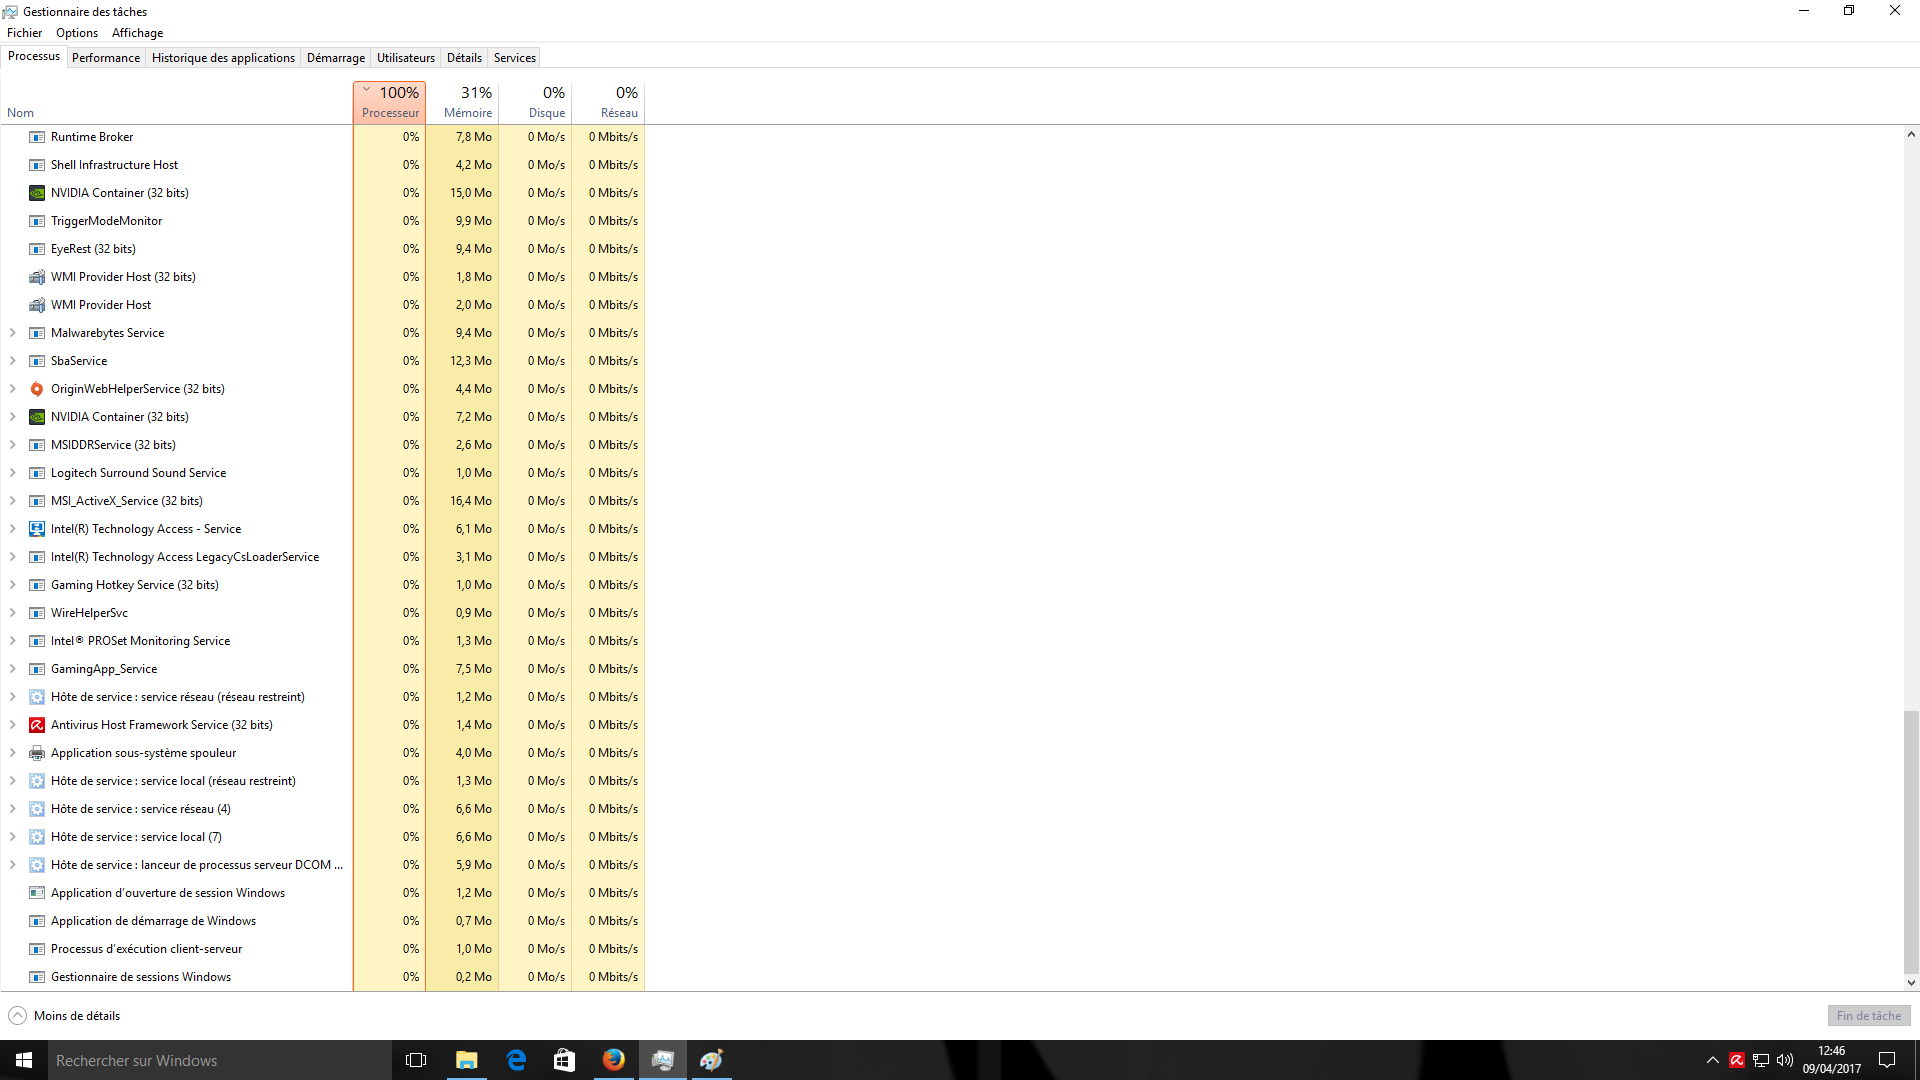1920x1080 pixels.
Task: Open the Options menu
Action: [x=77, y=33]
